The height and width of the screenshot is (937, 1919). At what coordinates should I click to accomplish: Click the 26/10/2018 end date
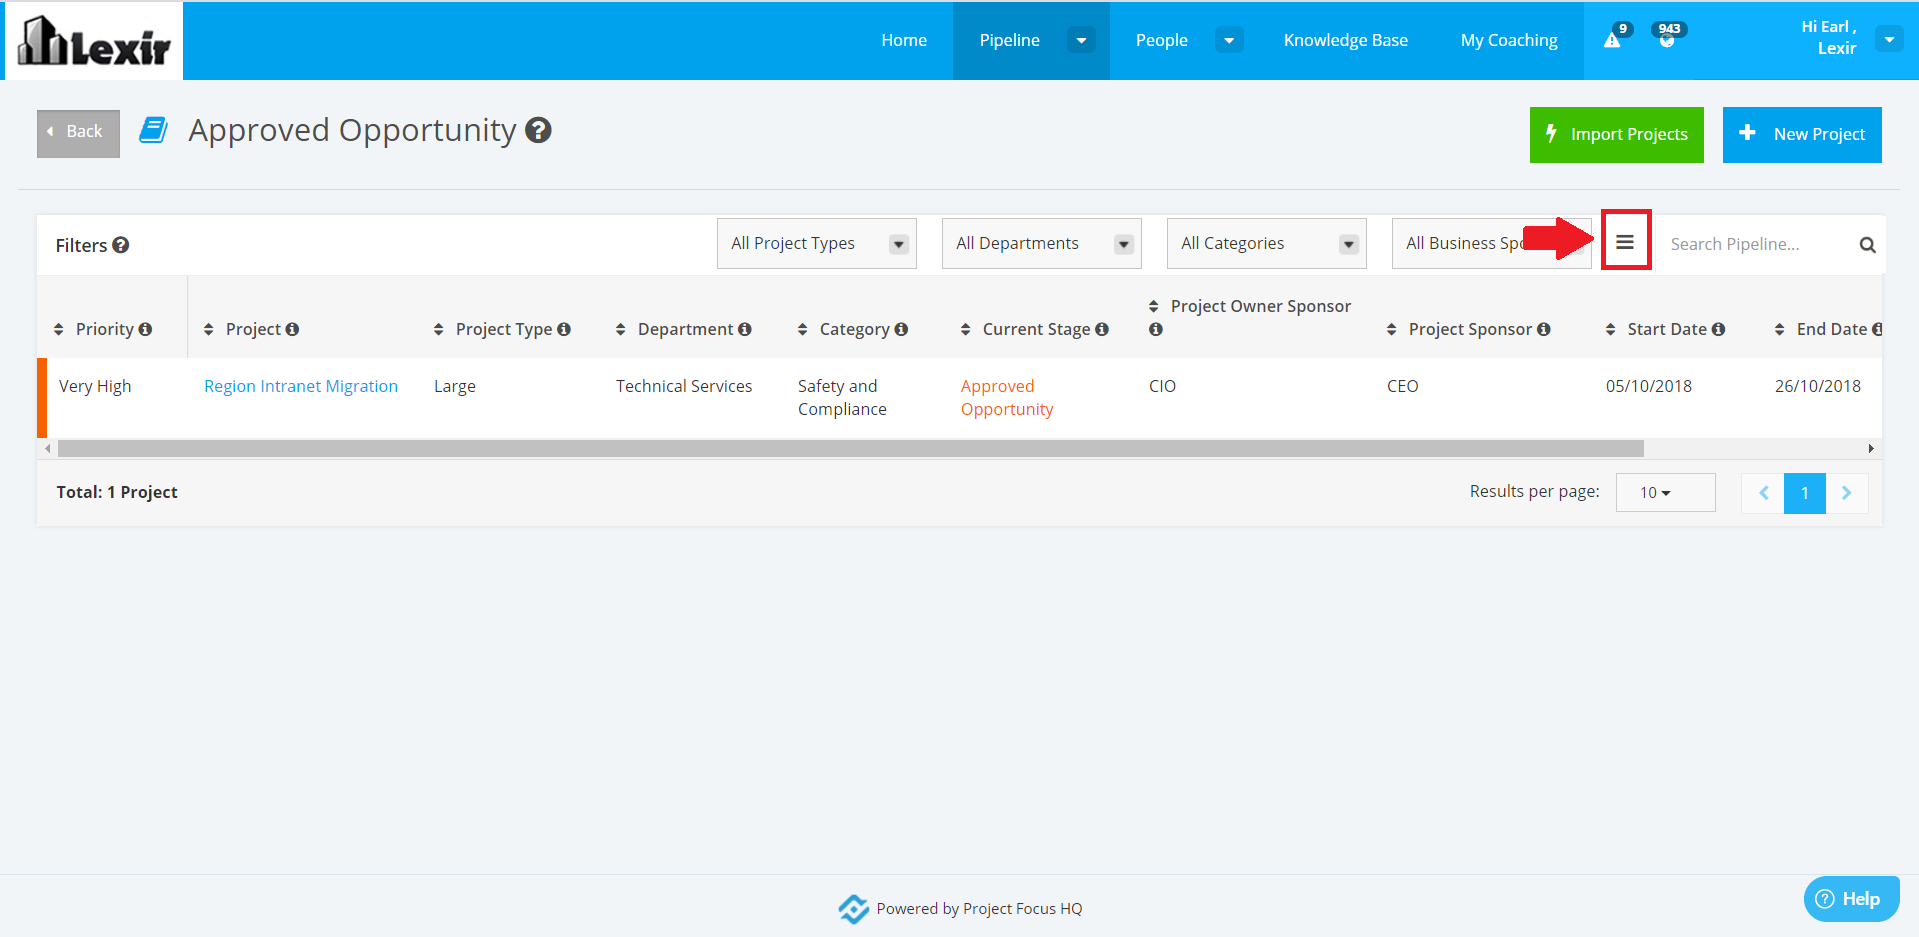point(1818,386)
